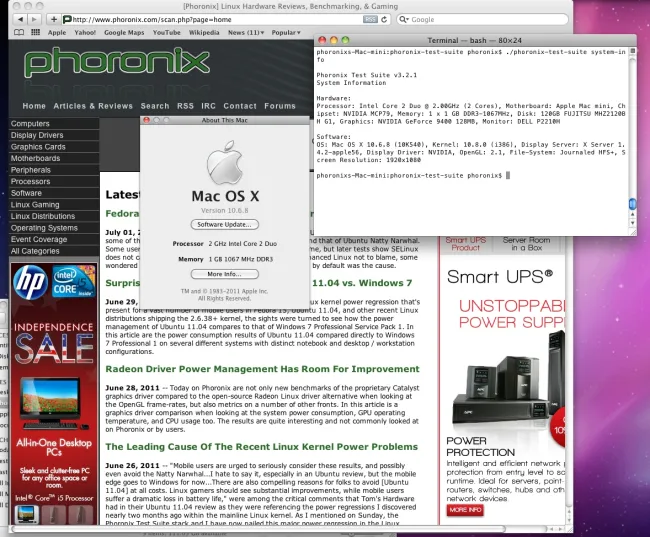Open the Contact menu item
Screen dimensions: 650x537
click(240, 106)
